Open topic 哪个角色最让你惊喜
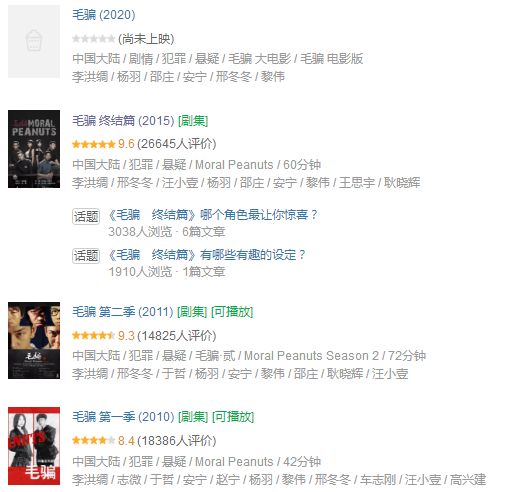 click(x=213, y=215)
